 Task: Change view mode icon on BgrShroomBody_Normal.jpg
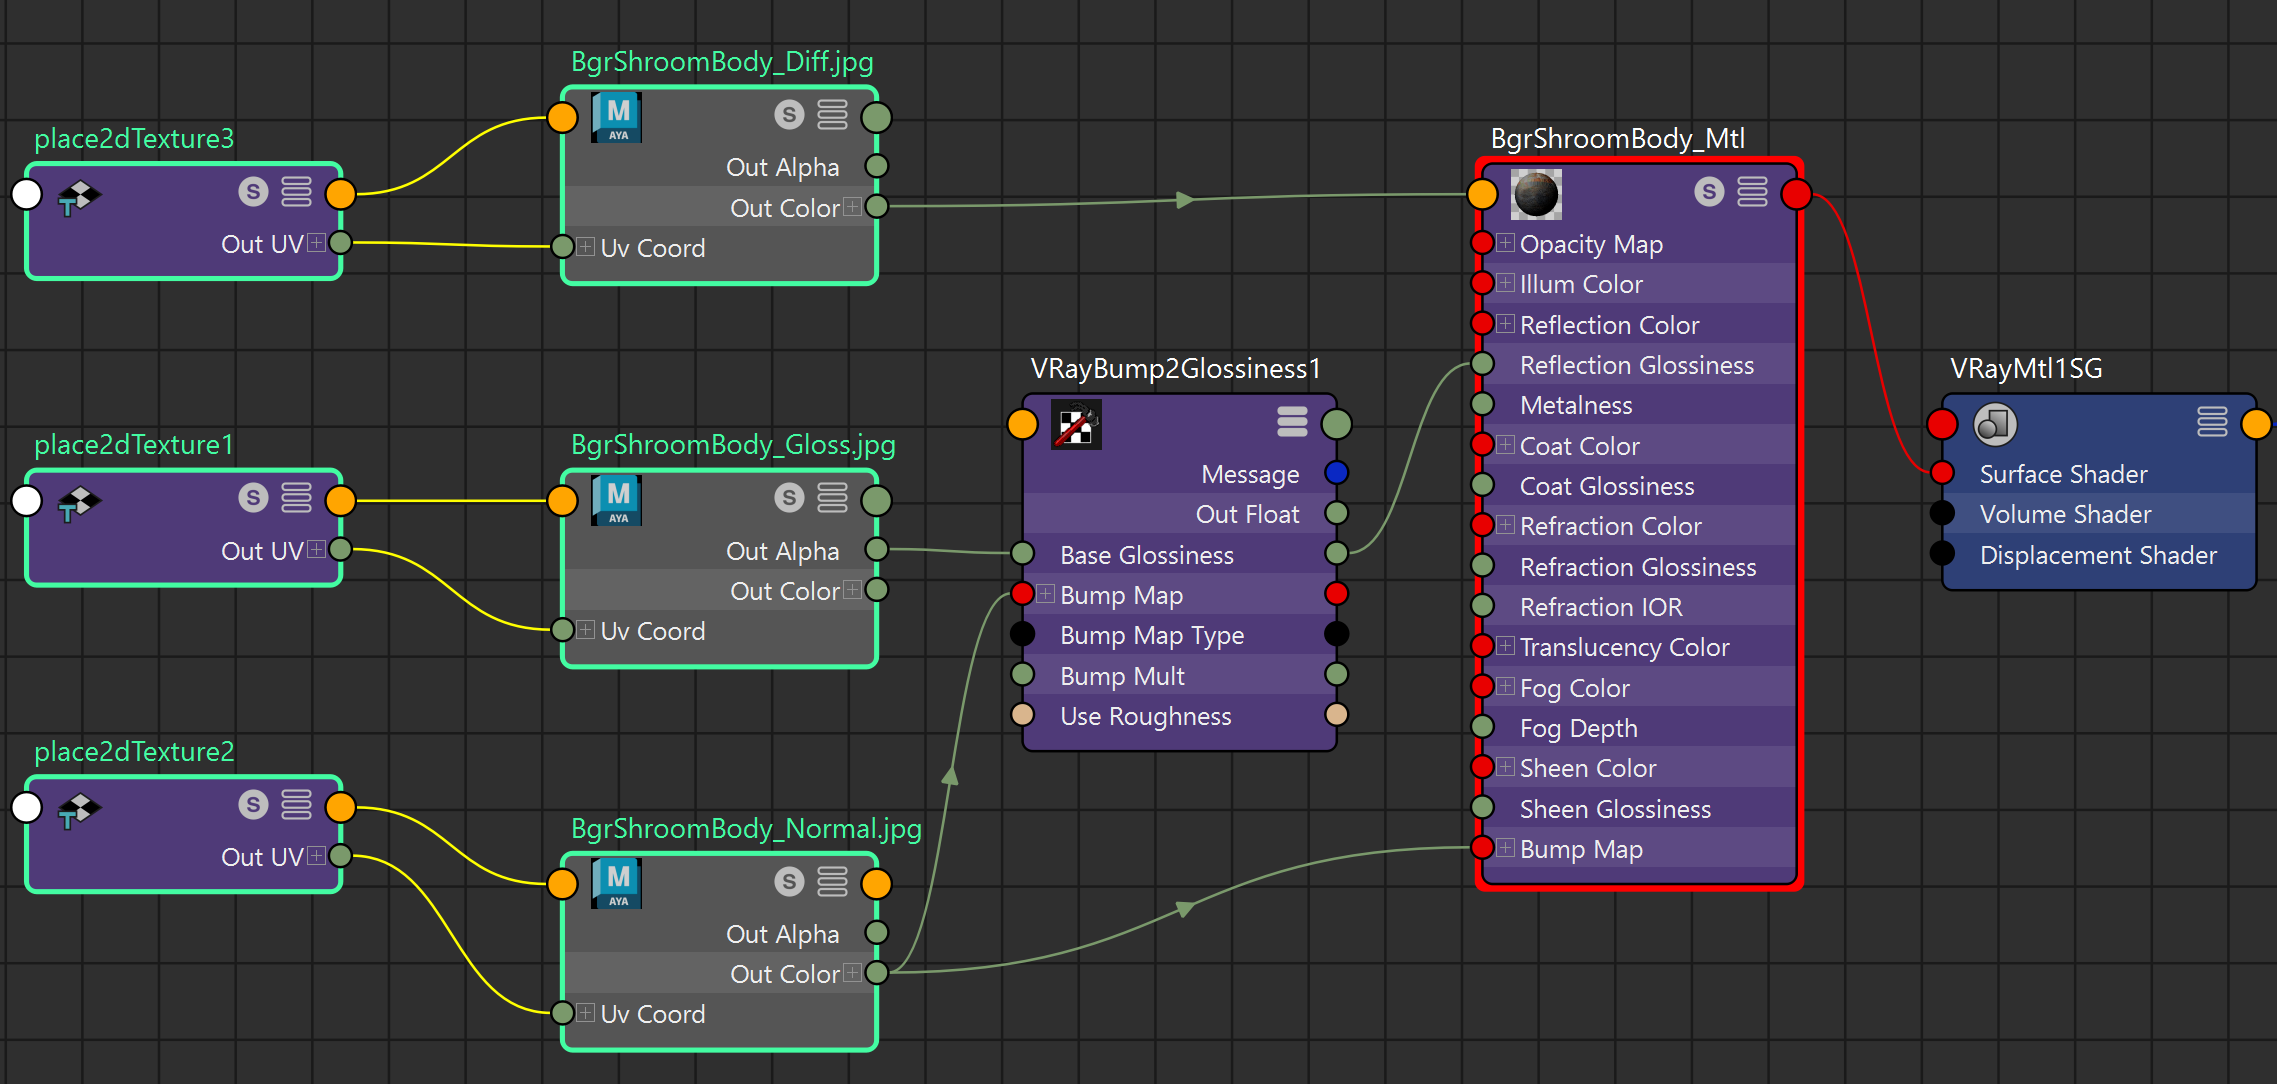coord(832,881)
